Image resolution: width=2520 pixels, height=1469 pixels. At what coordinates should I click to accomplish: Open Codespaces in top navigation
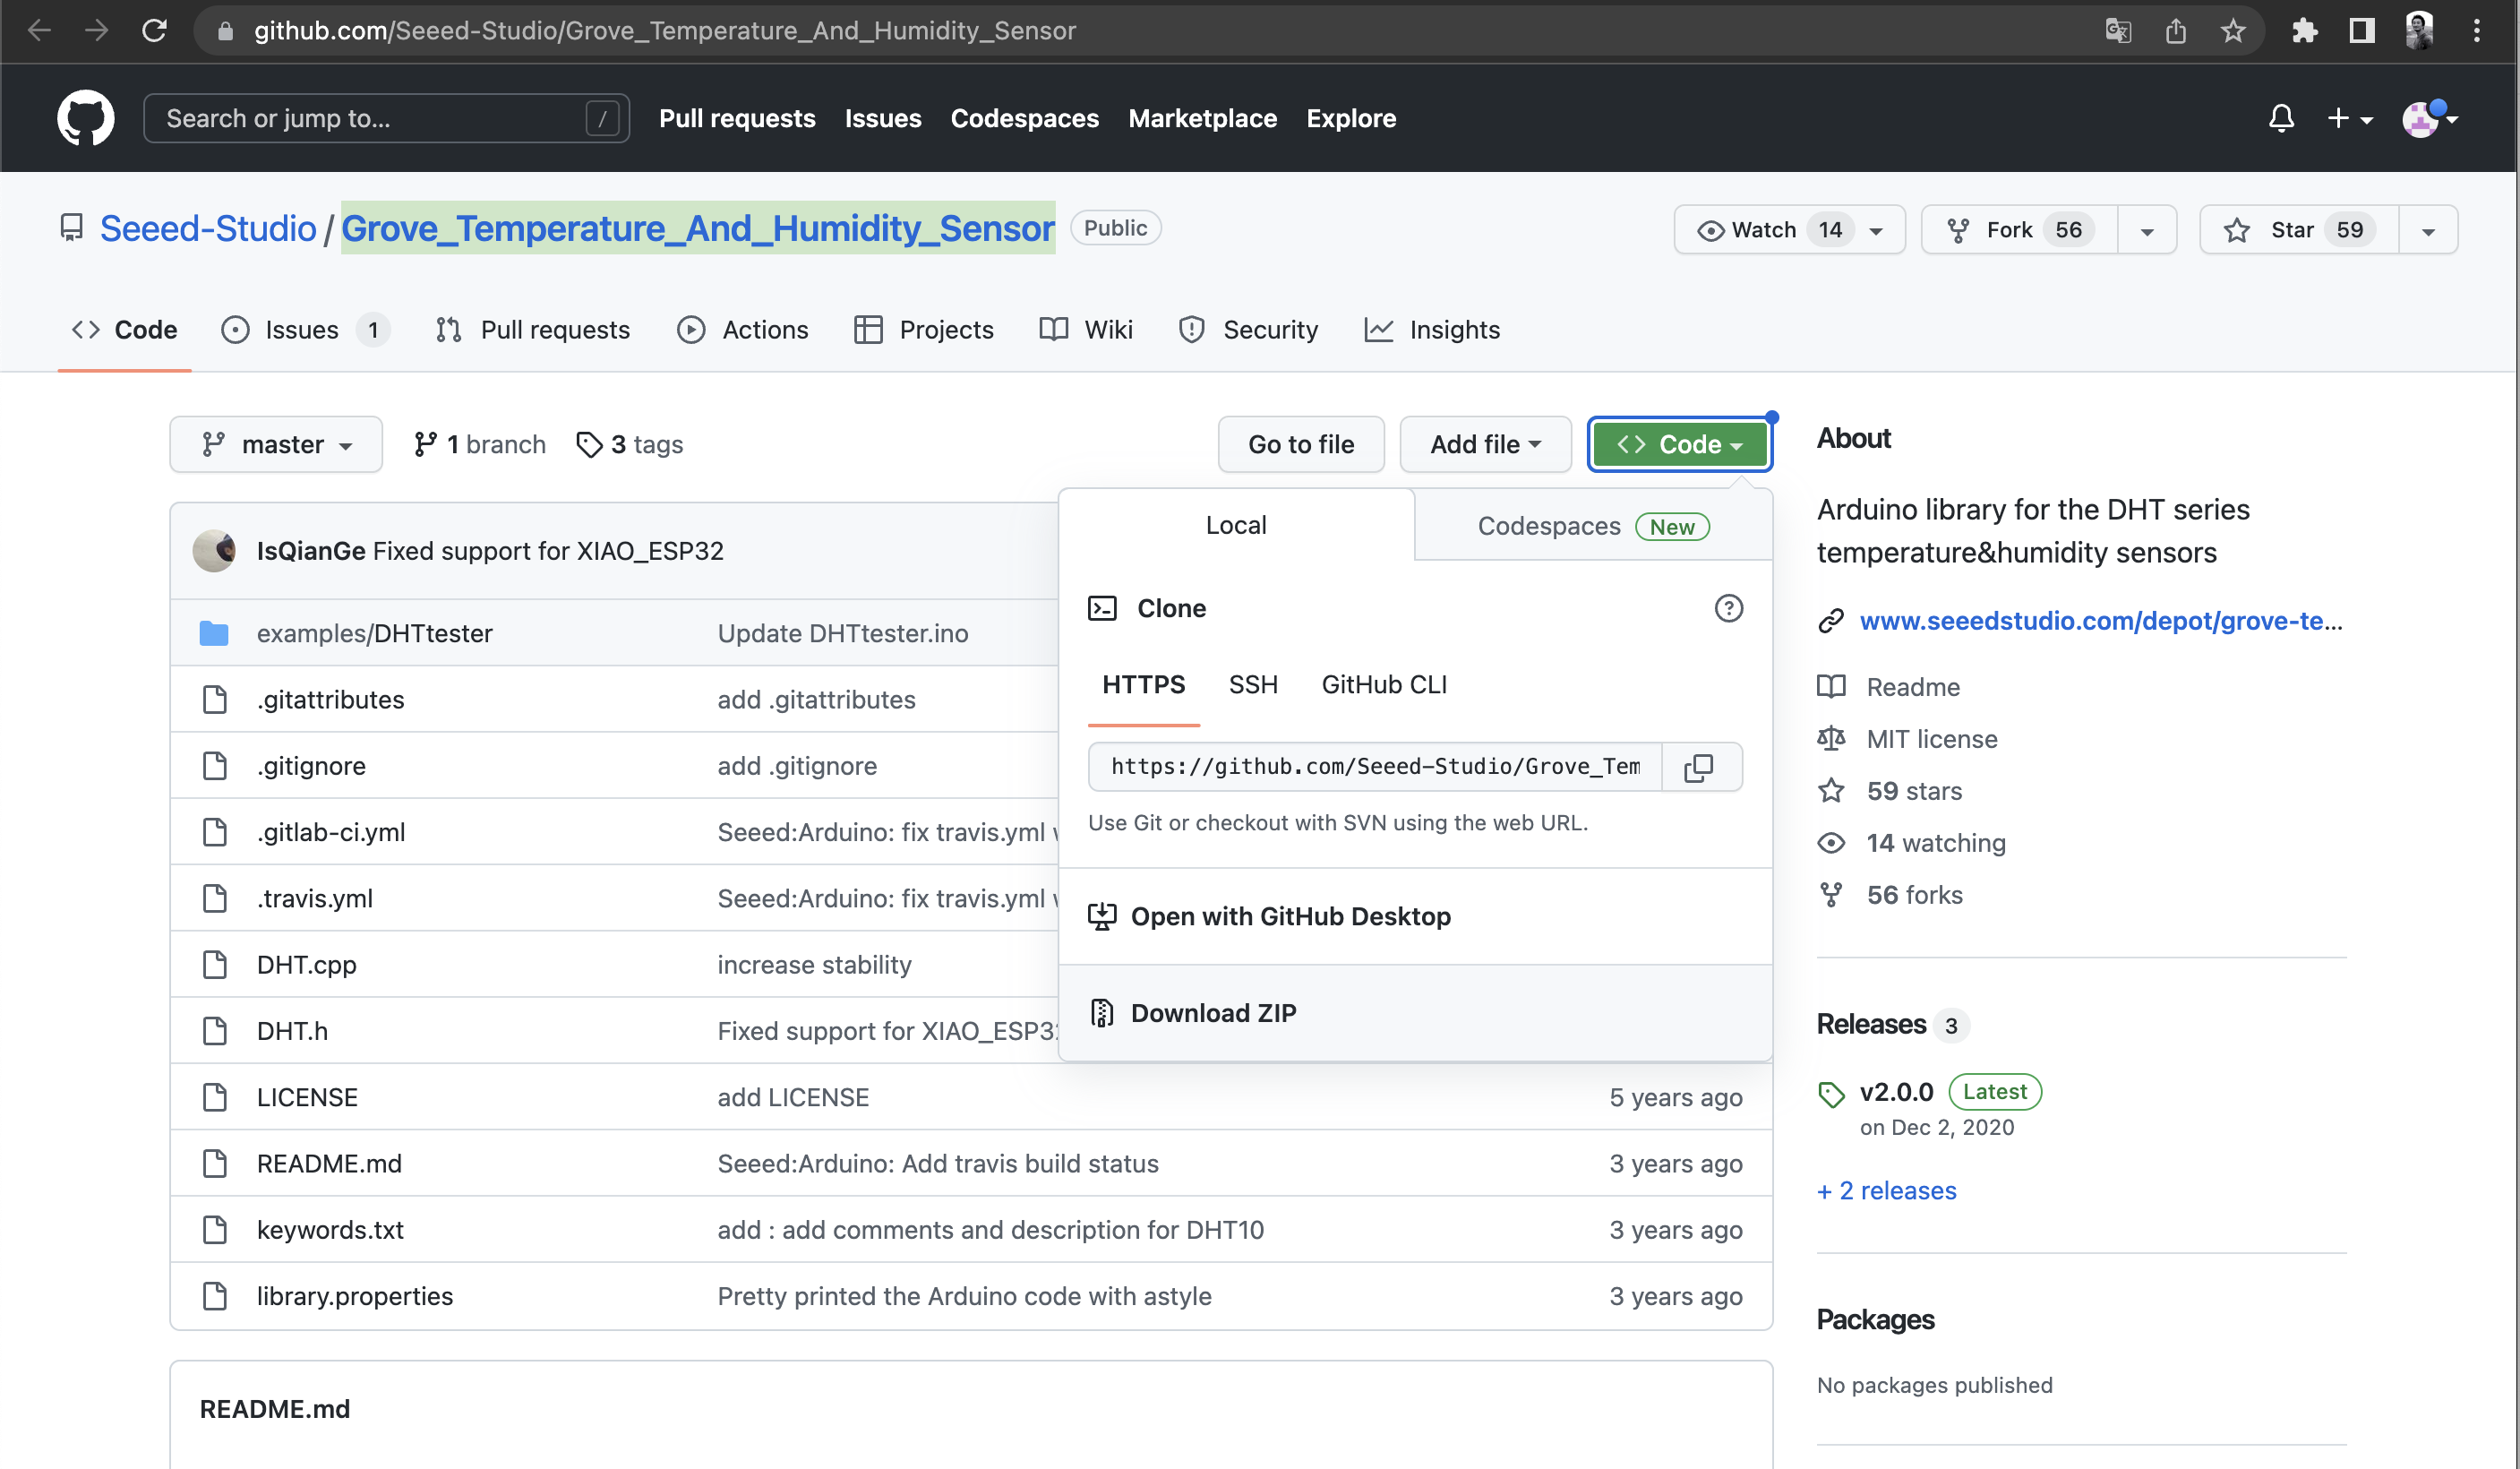(1024, 118)
